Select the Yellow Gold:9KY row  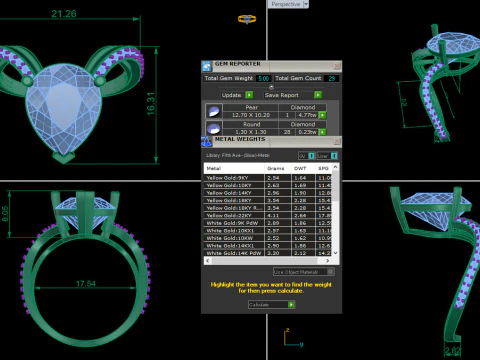click(268, 178)
